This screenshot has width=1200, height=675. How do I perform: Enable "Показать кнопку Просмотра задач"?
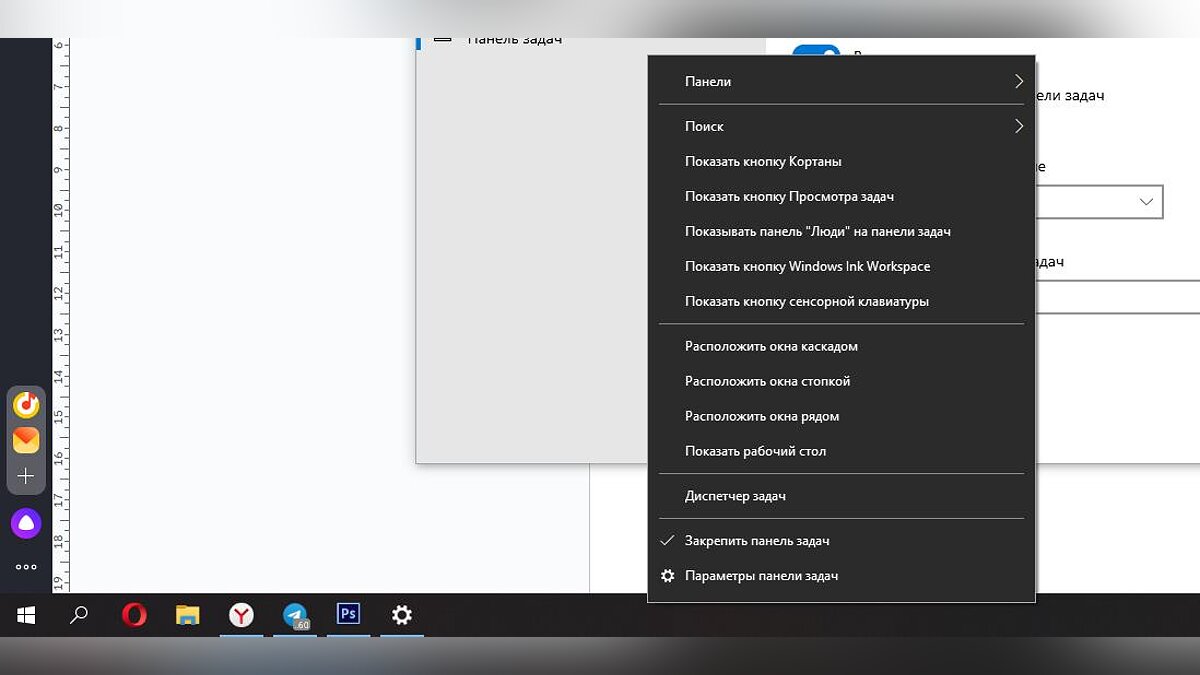[x=788, y=196]
